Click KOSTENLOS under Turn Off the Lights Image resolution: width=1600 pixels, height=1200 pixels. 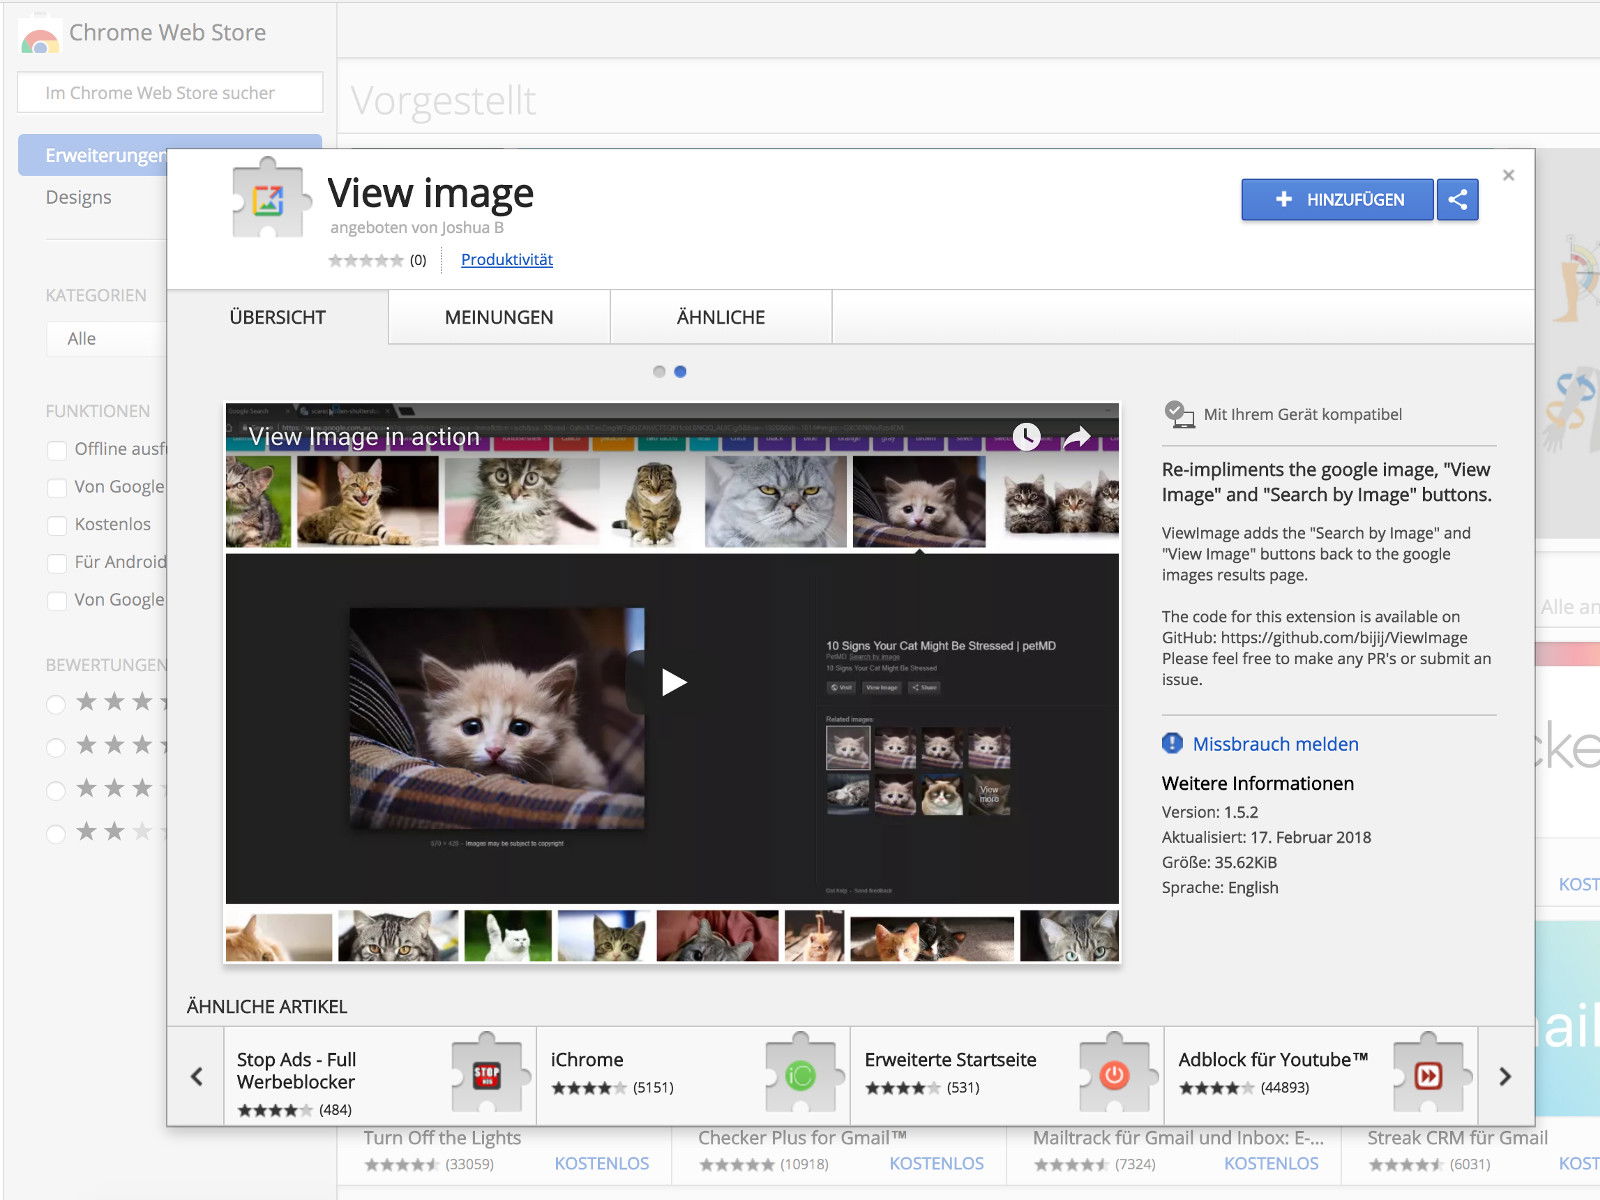[602, 1163]
